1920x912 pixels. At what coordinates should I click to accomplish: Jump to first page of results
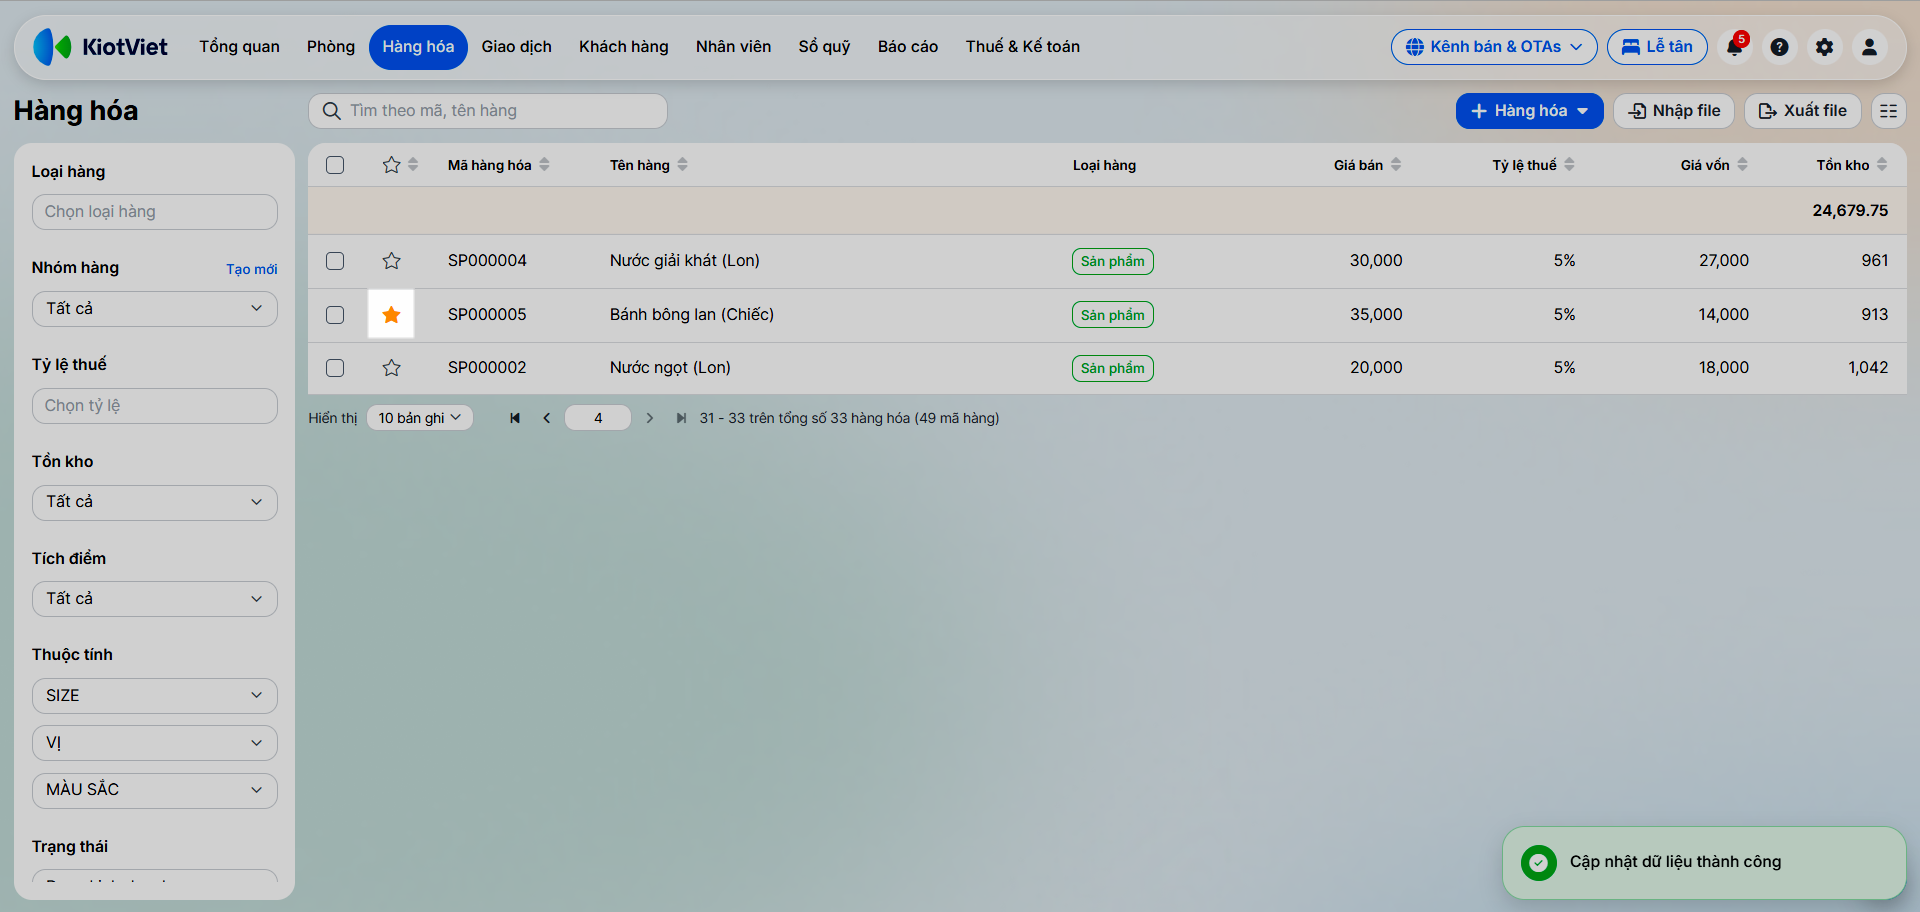[x=515, y=418]
